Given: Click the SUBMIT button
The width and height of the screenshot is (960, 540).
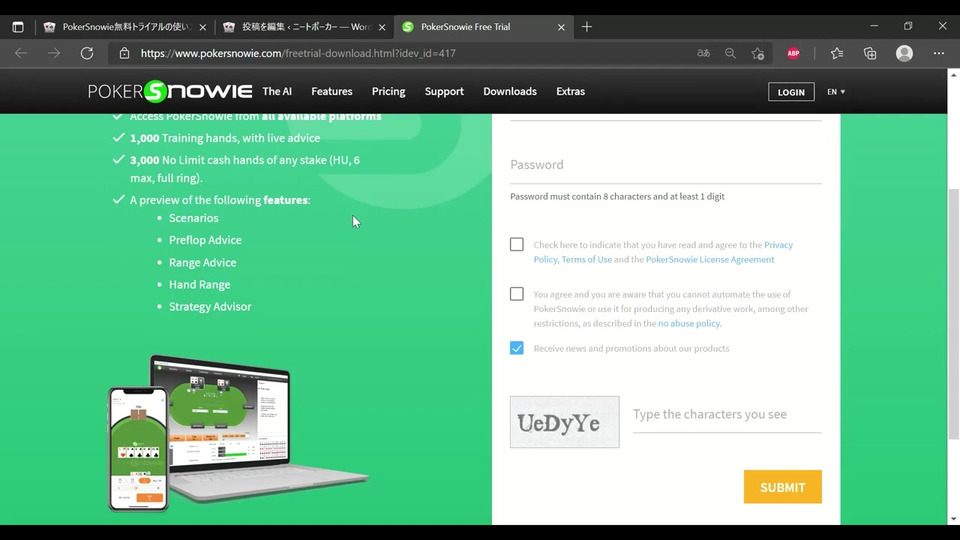Looking at the screenshot, I should point(782,487).
